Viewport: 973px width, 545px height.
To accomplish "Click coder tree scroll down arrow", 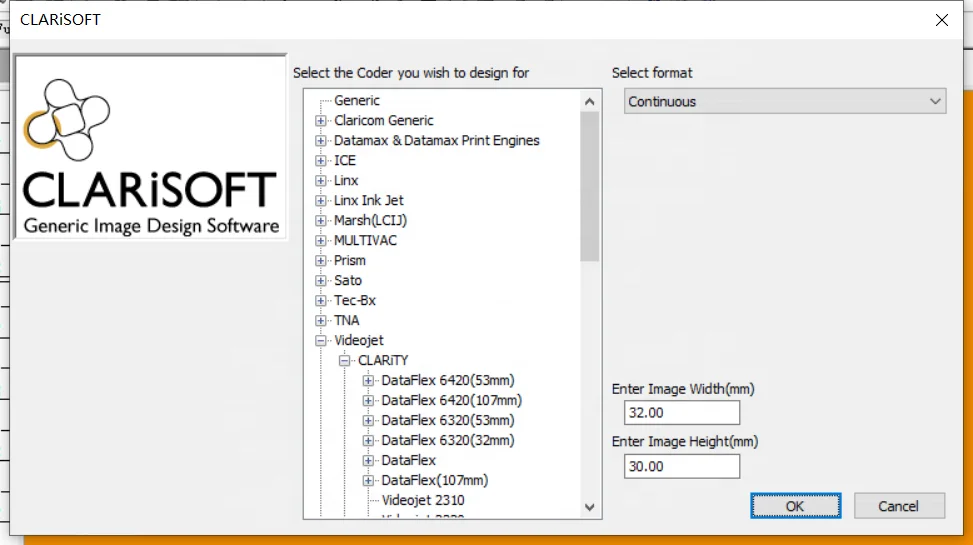I will coord(590,507).
